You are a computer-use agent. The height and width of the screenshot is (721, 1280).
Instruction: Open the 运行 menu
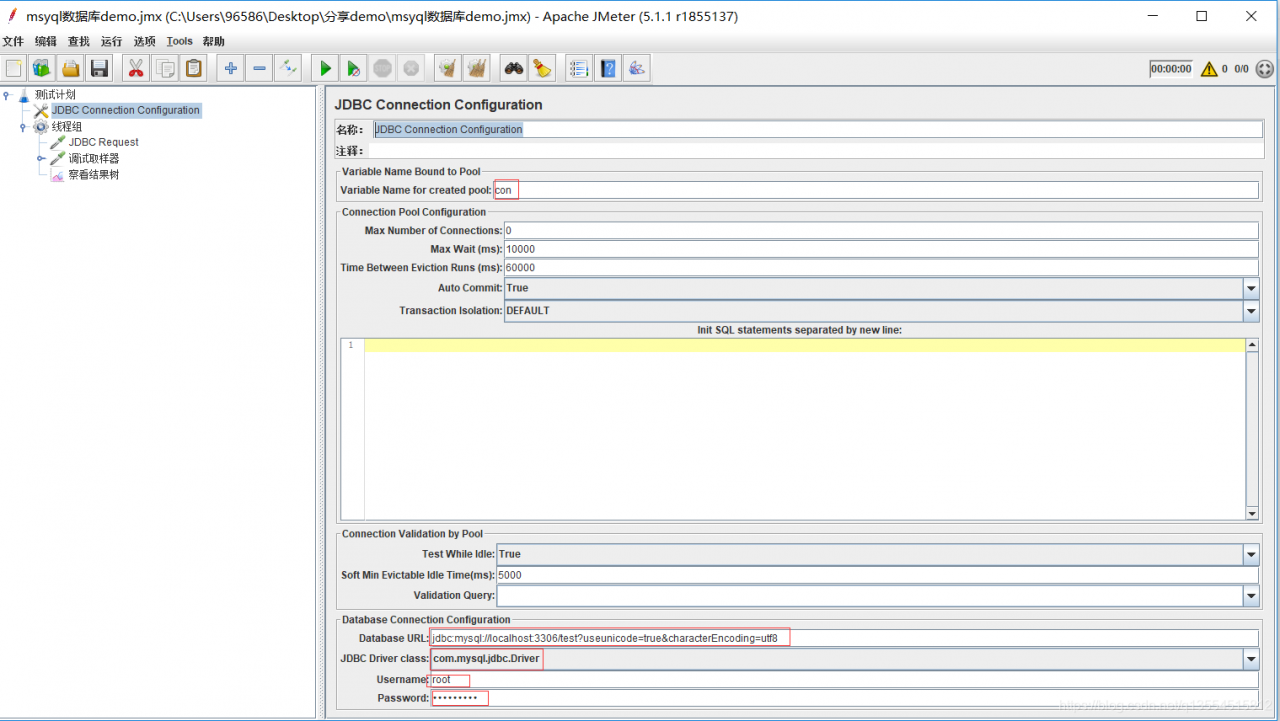111,41
